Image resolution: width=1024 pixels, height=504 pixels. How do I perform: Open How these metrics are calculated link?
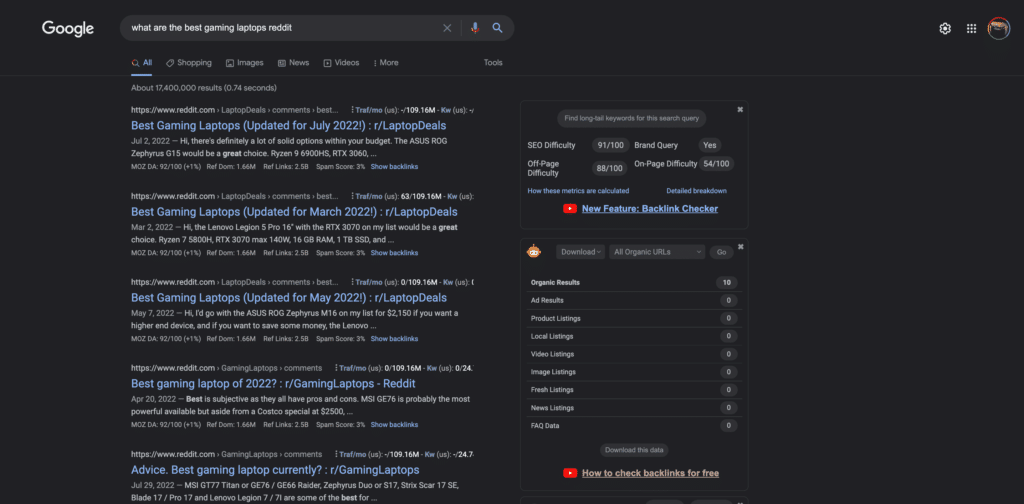click(x=578, y=191)
